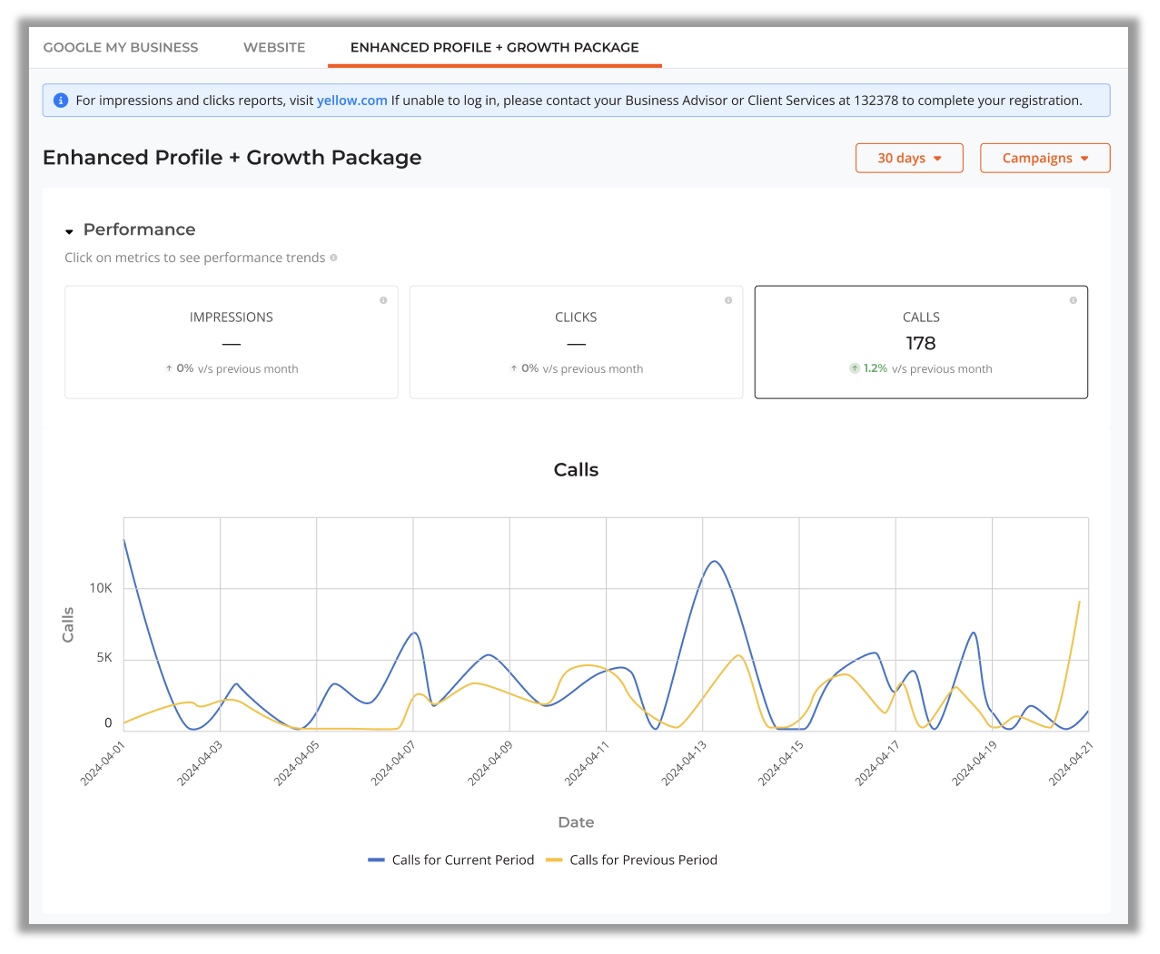Click the 2024-04-13 peak on chart

[714, 562]
